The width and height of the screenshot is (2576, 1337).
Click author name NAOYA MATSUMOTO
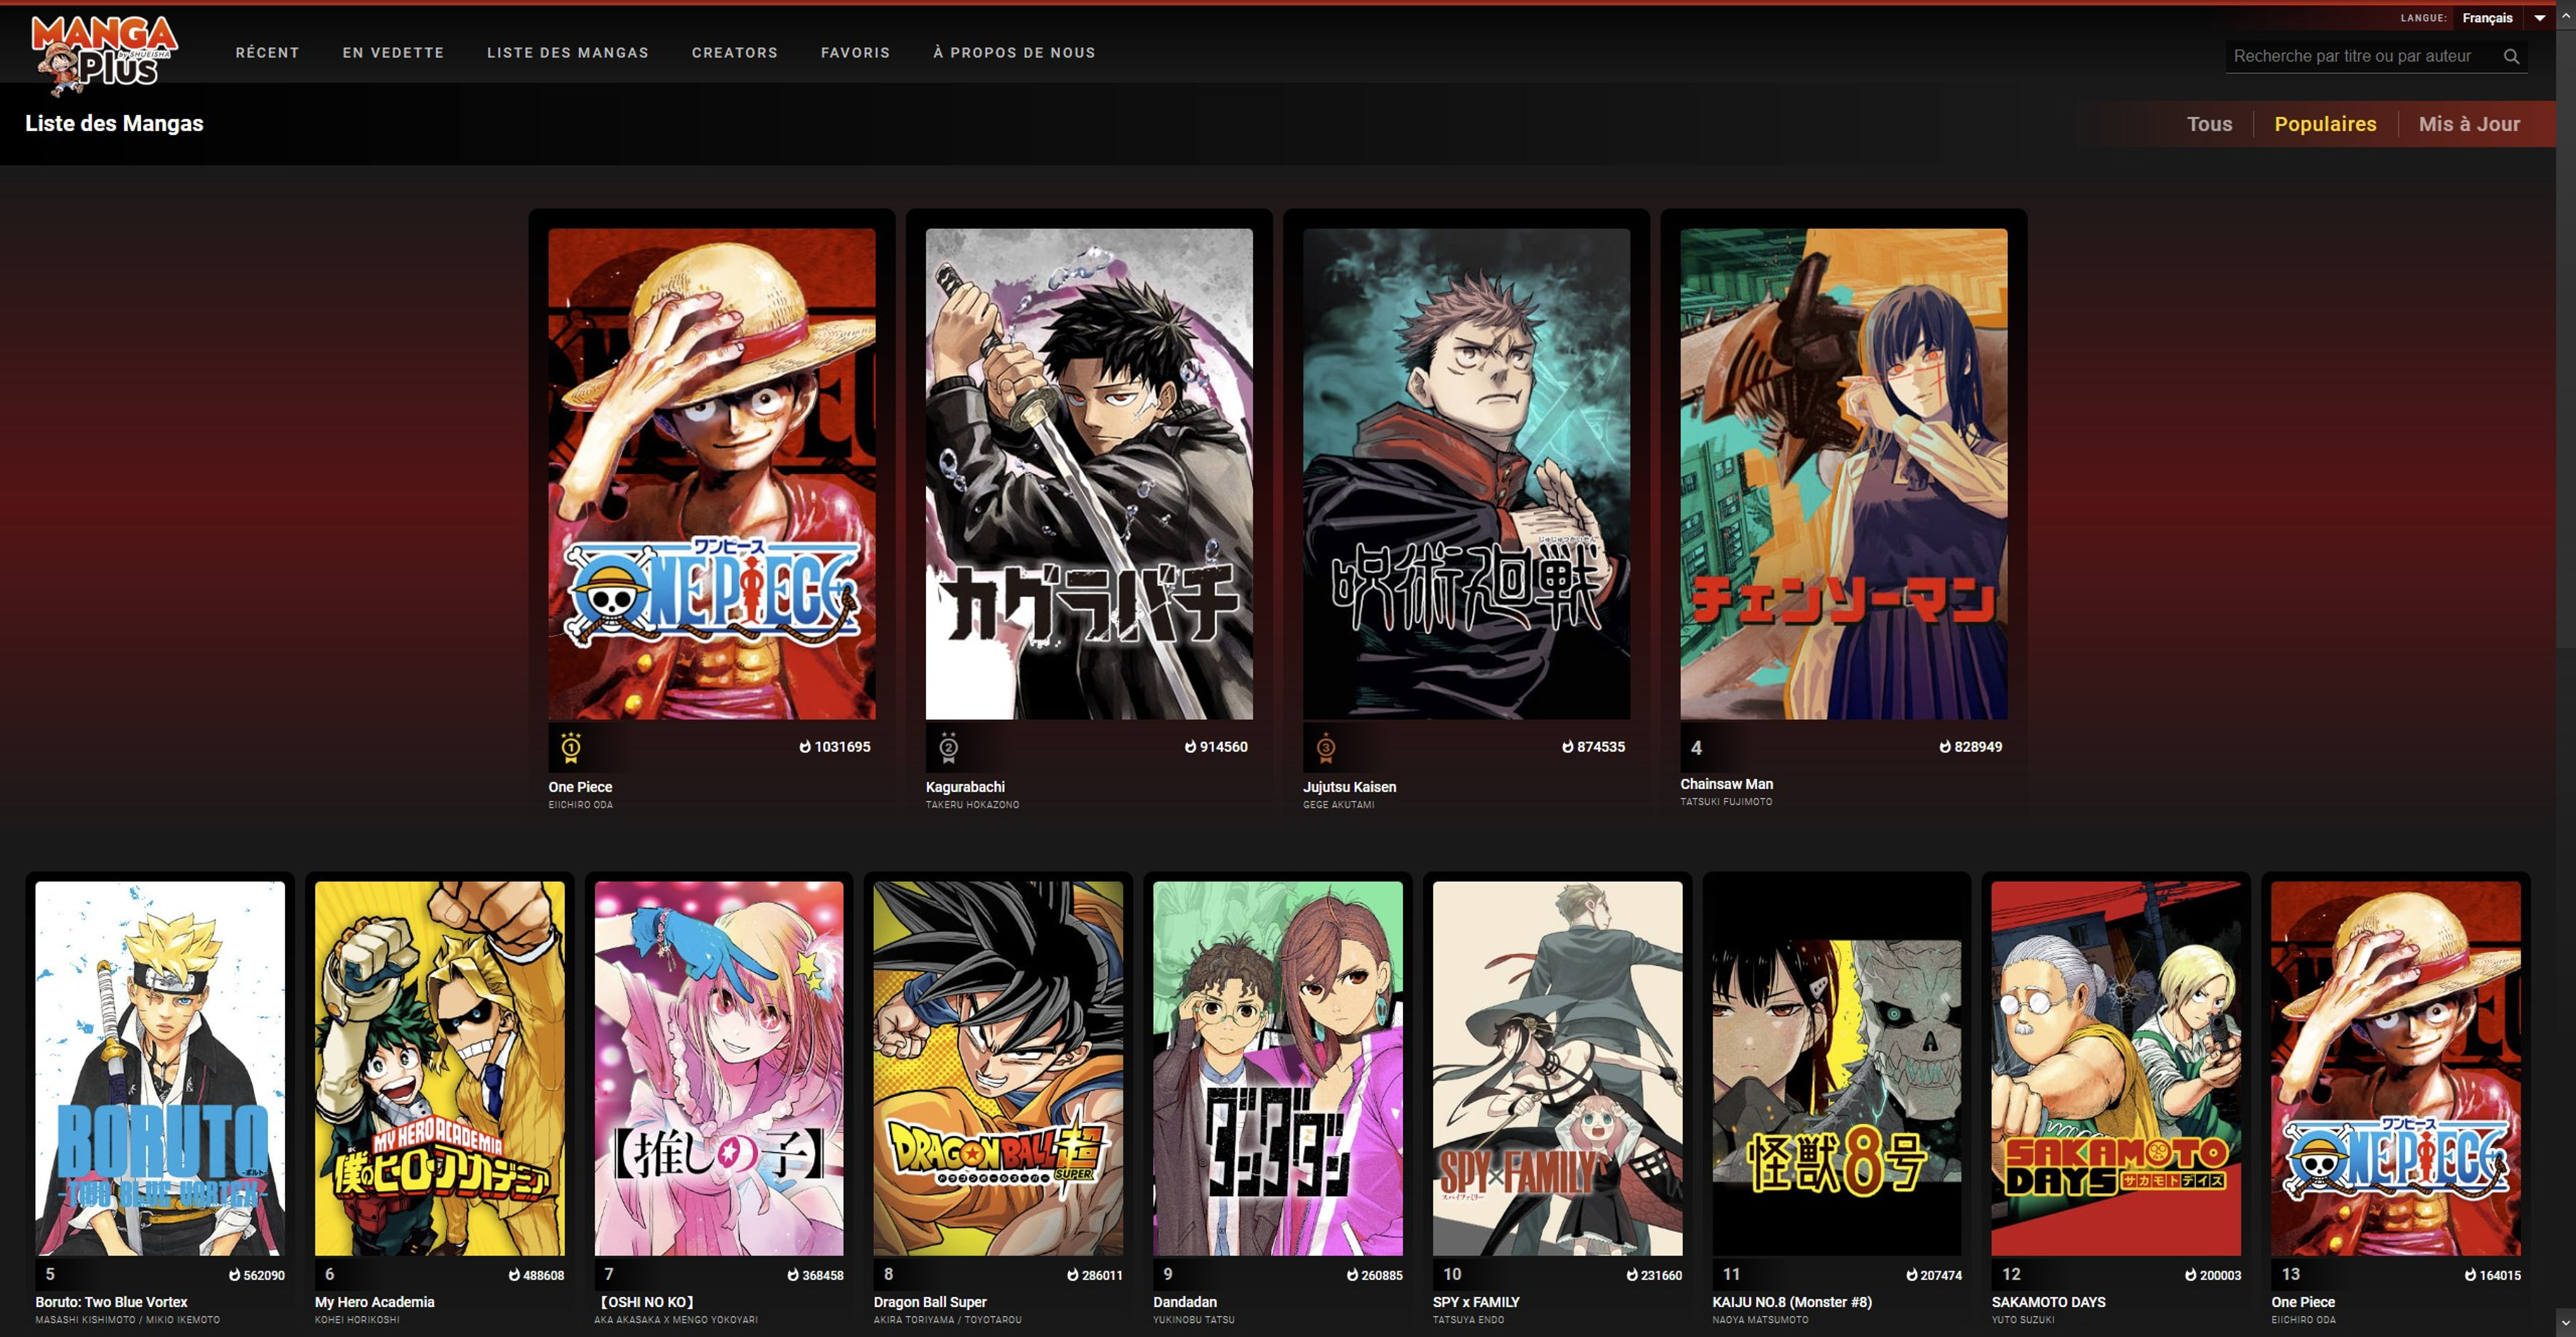tap(1760, 1320)
